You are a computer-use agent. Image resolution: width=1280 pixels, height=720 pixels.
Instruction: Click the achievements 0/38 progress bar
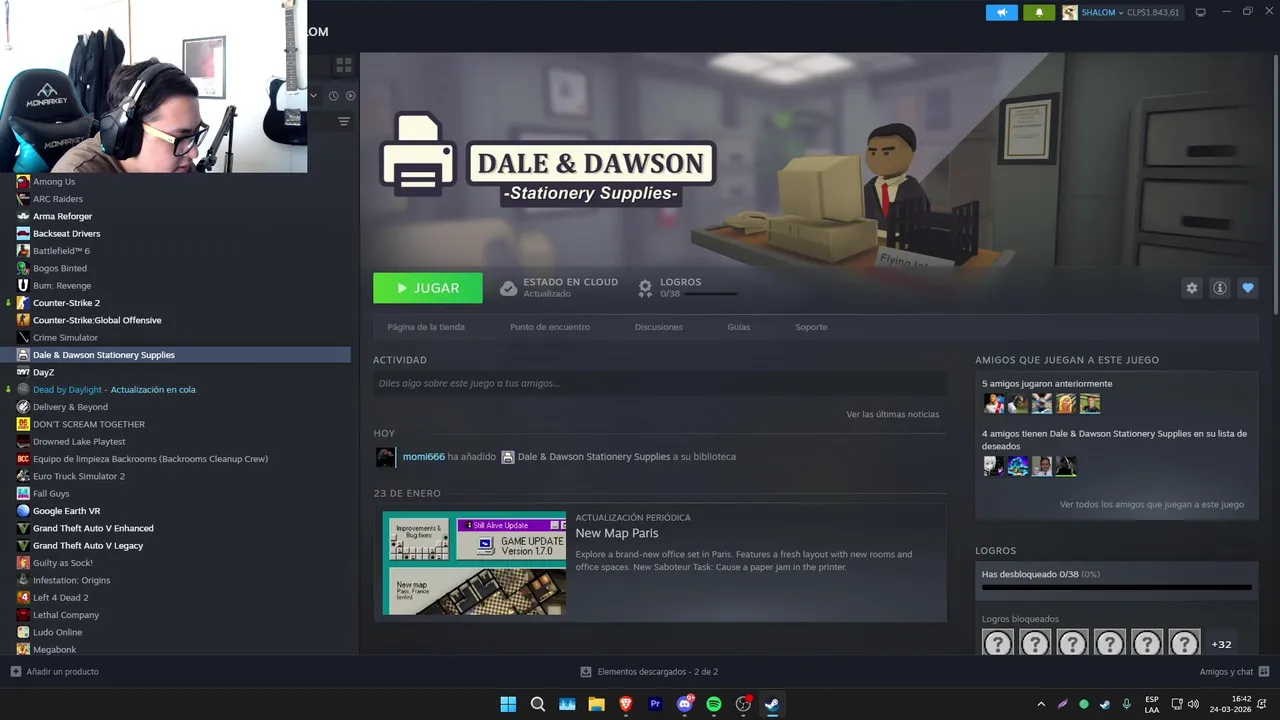pos(1117,588)
